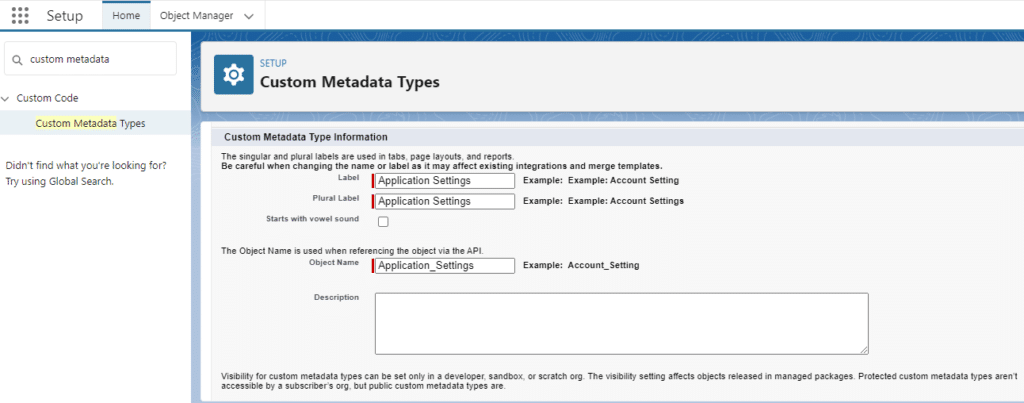1024x403 pixels.
Task: Click the Description text area resize handle
Action: coord(863,349)
